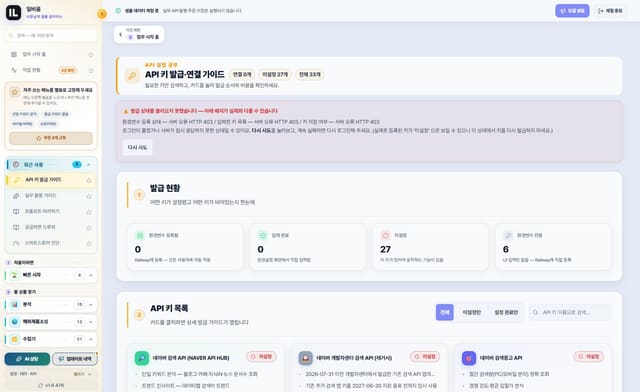The width and height of the screenshot is (640, 392).
Task: Click the icon of the fifth recent-use item
Action: click(16, 243)
